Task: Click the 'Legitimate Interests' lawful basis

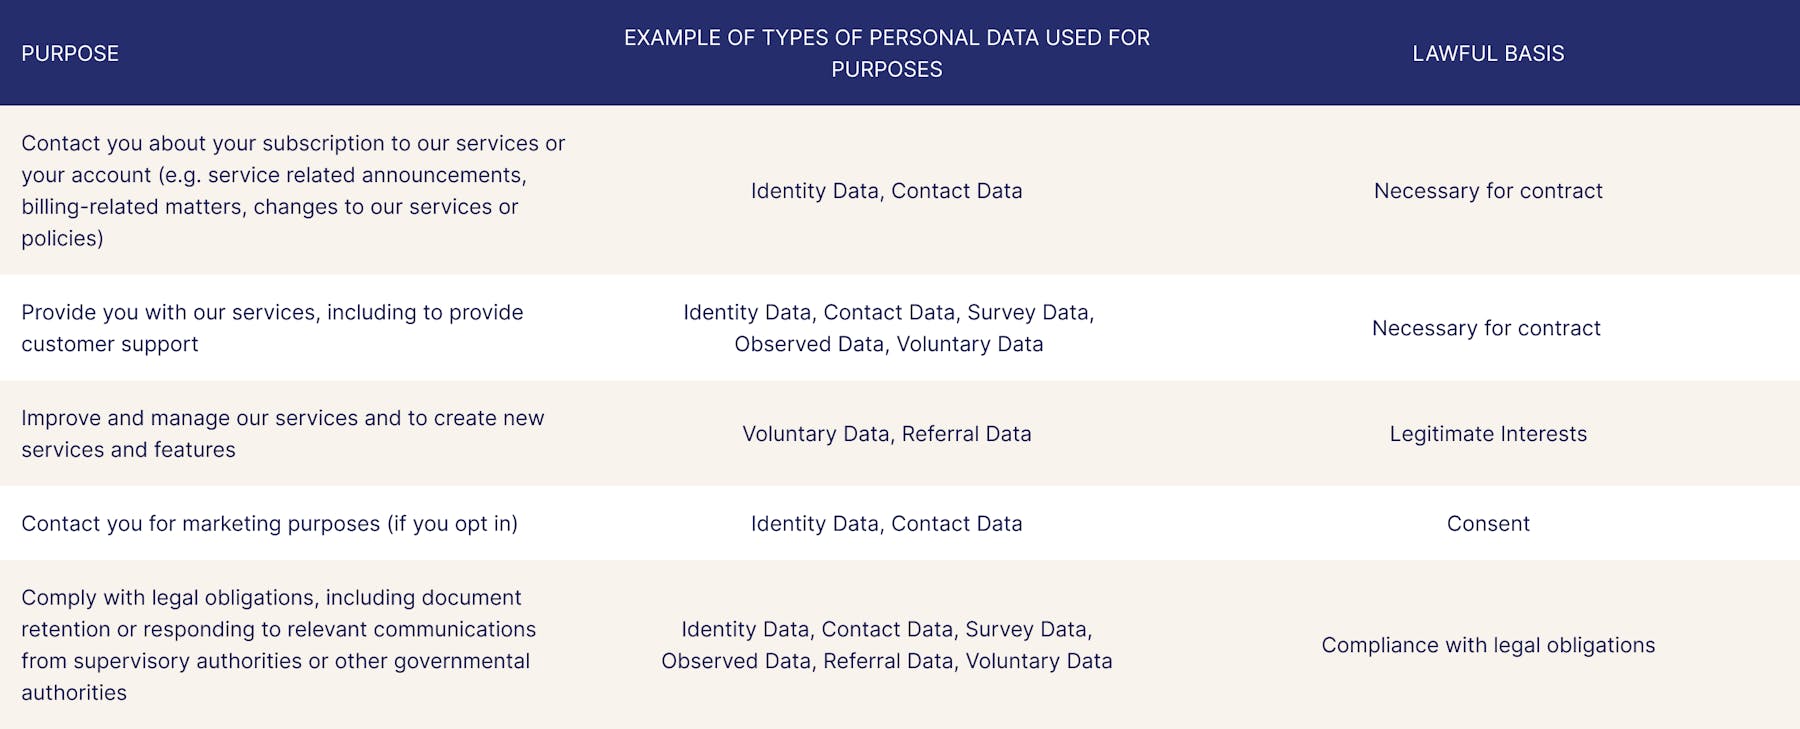Action: (1488, 434)
